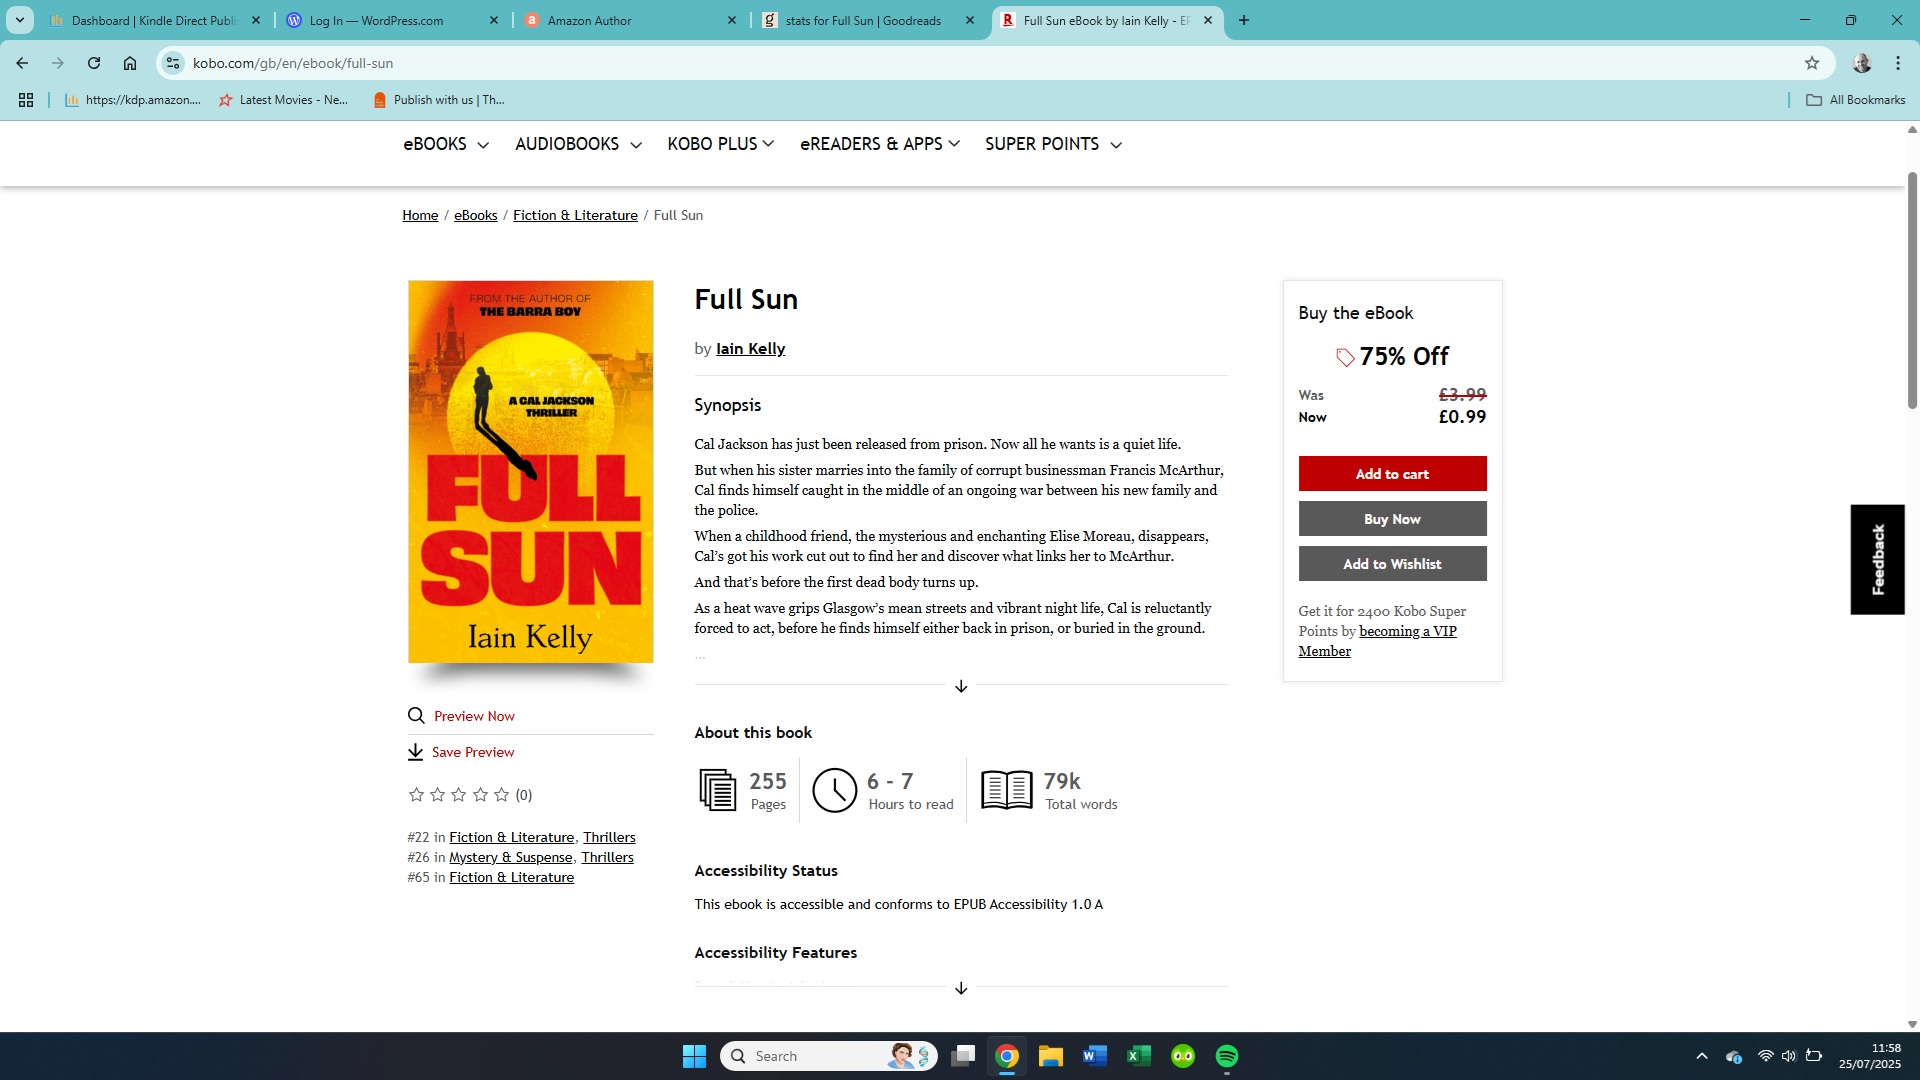This screenshot has height=1080, width=1920.
Task: Click the Add to cart button
Action: pos(1392,474)
